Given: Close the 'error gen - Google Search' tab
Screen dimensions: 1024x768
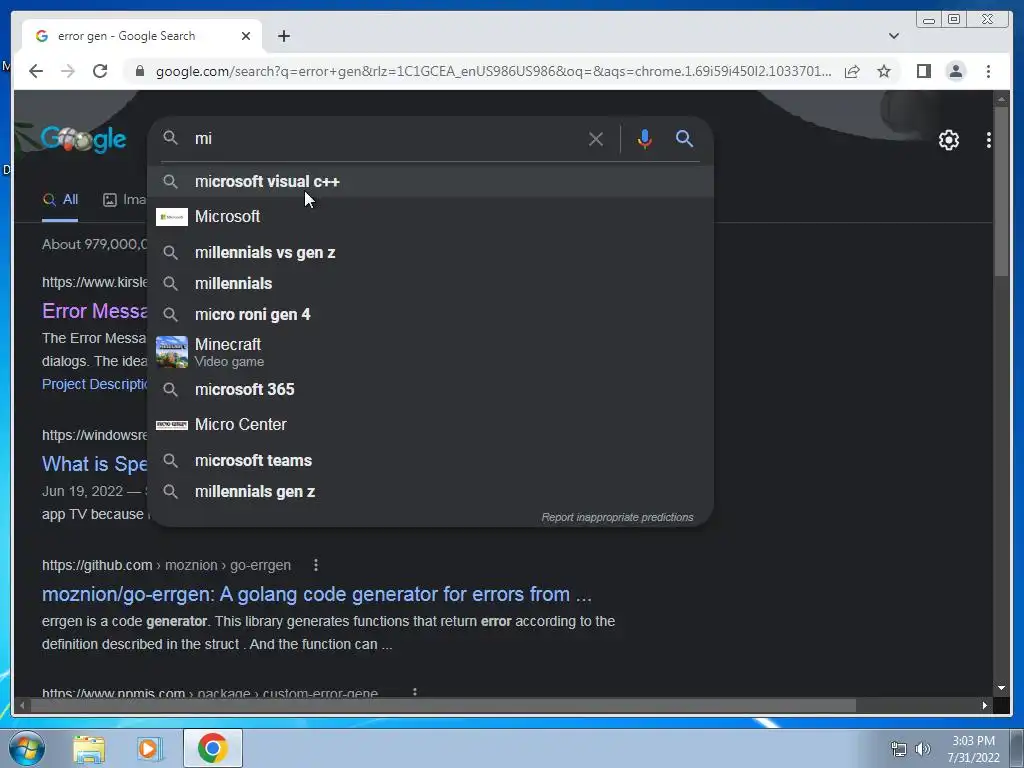Looking at the screenshot, I should pyautogui.click(x=246, y=36).
